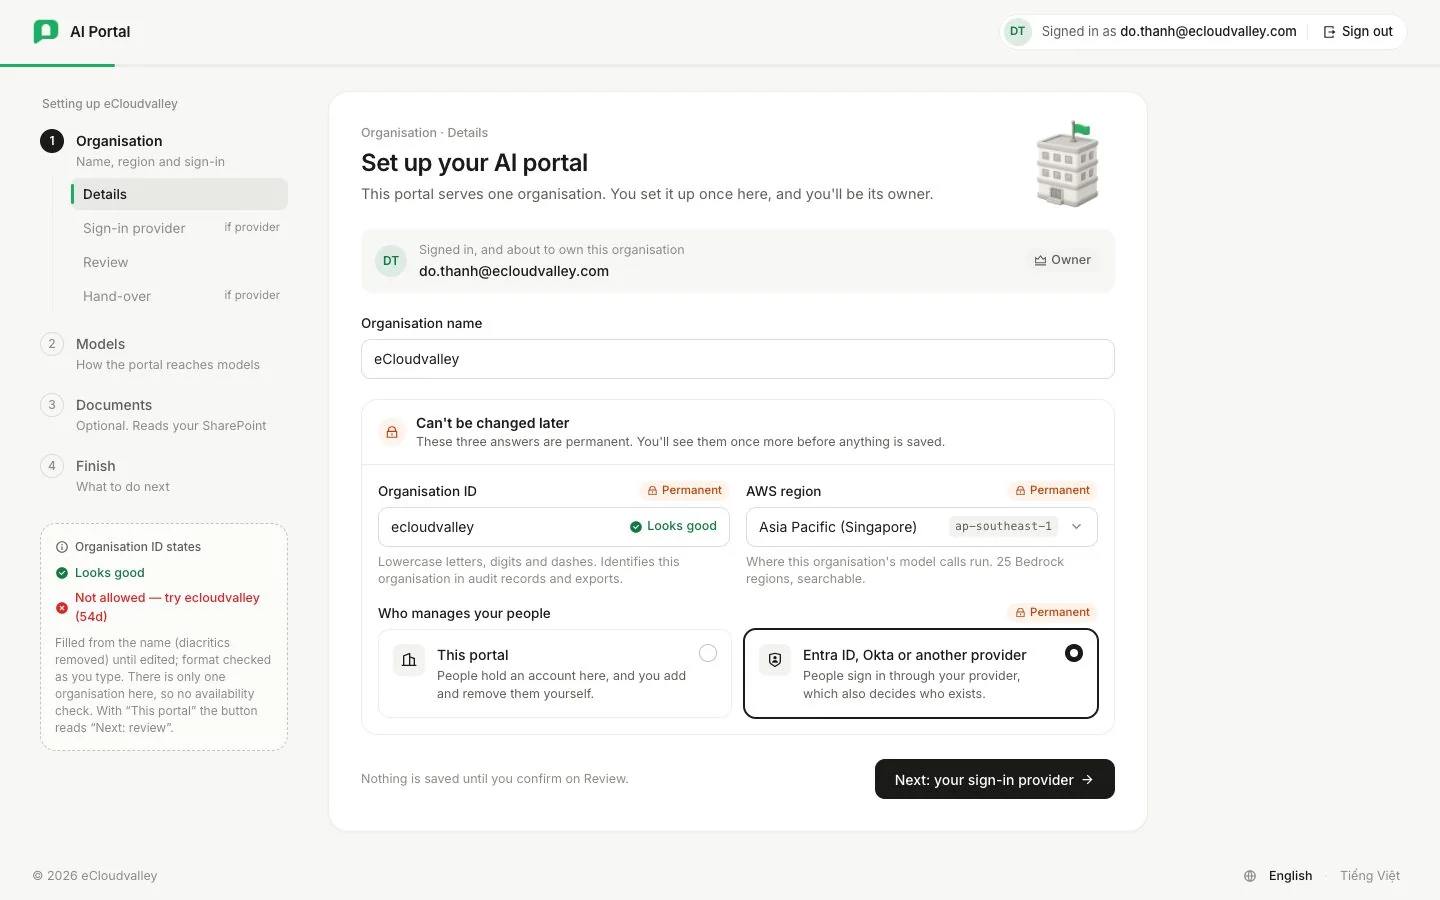This screenshot has width=1440, height=900.
Task: Open the AWS region dropdown chevron
Action: (x=1077, y=527)
